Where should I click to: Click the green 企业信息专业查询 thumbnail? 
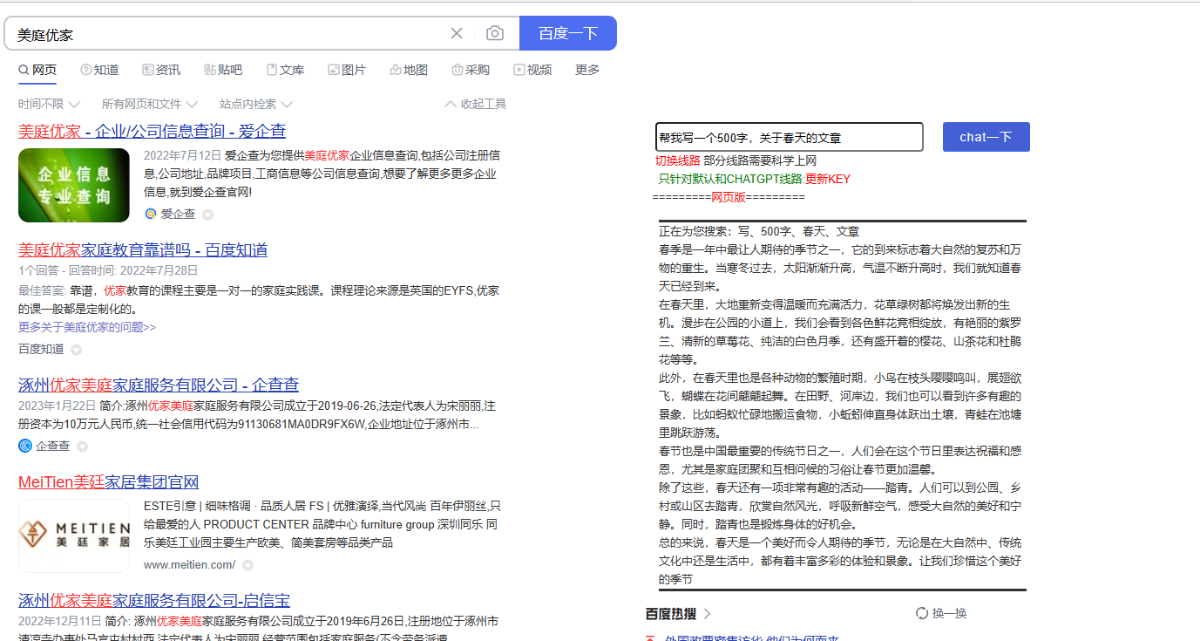click(x=74, y=185)
